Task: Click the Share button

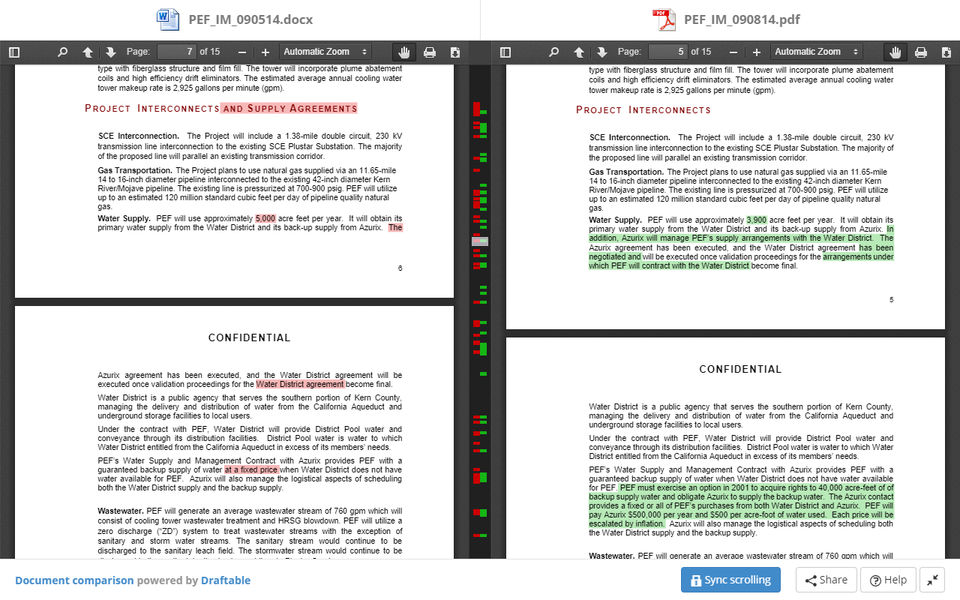Action: pos(826,580)
